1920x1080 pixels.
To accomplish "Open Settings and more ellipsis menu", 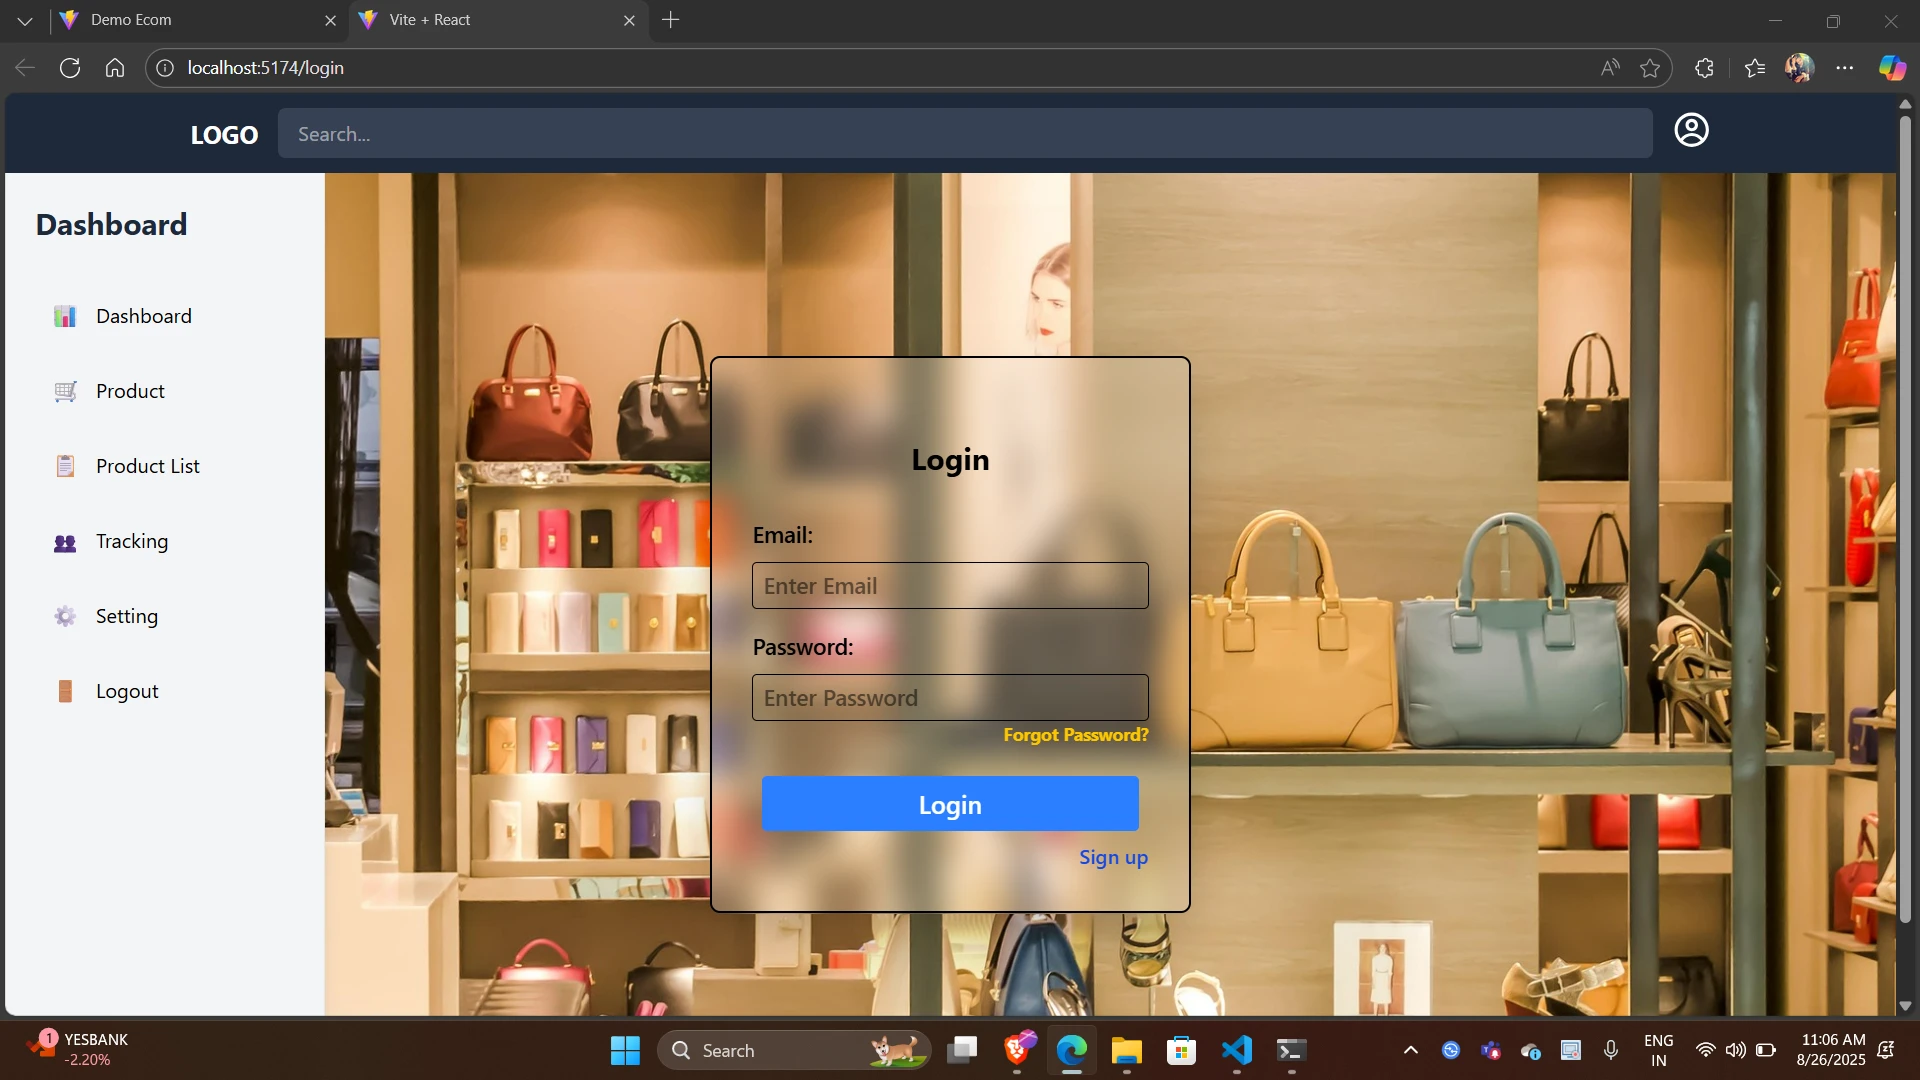I will pos(1845,68).
